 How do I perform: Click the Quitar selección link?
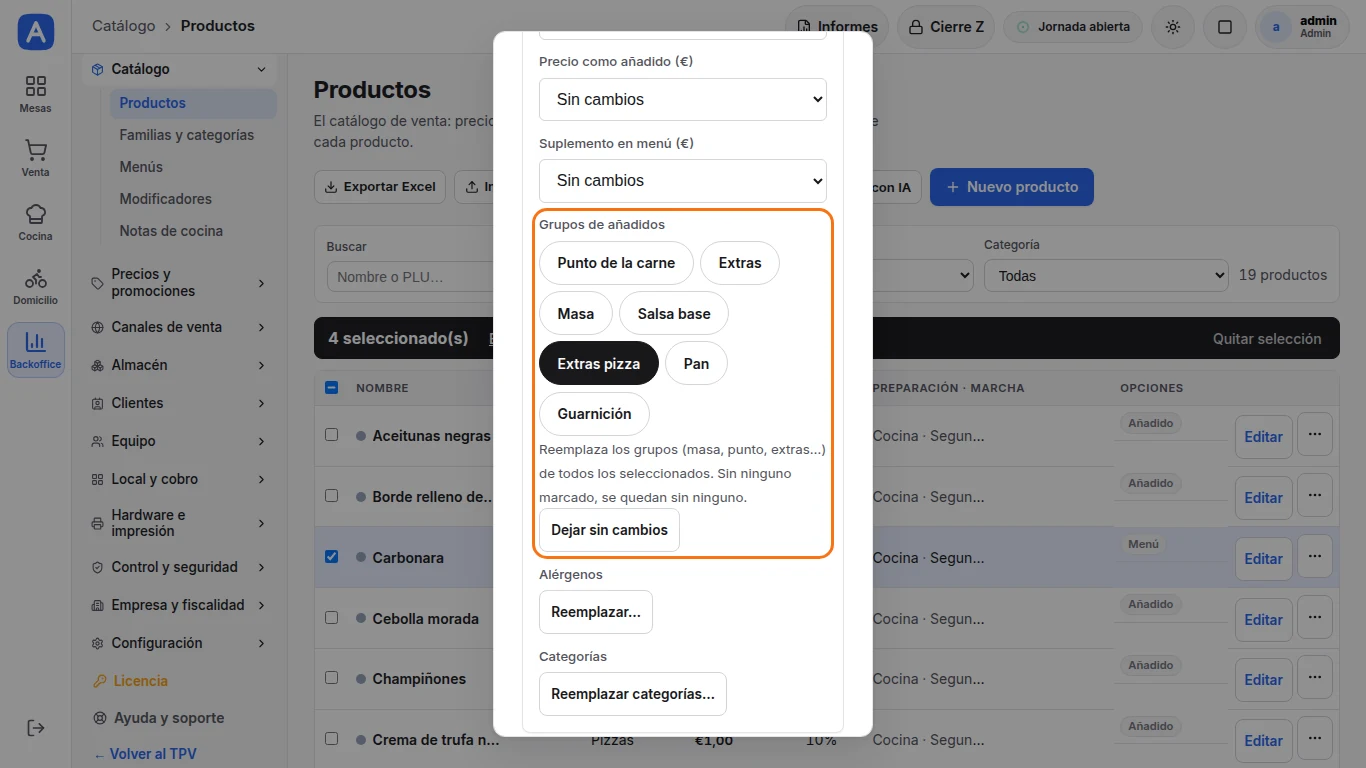pos(1267,339)
